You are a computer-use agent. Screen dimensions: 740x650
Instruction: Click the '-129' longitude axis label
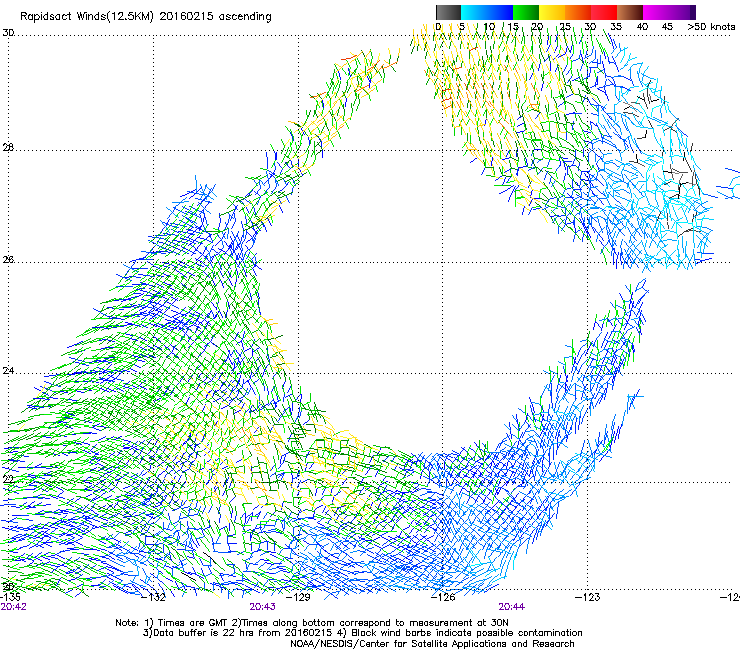pos(298,597)
